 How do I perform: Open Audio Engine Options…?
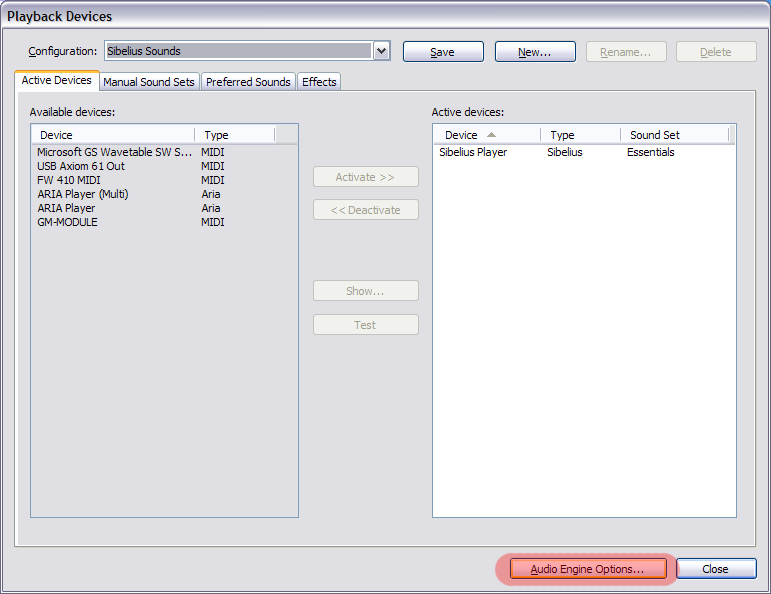click(x=588, y=569)
